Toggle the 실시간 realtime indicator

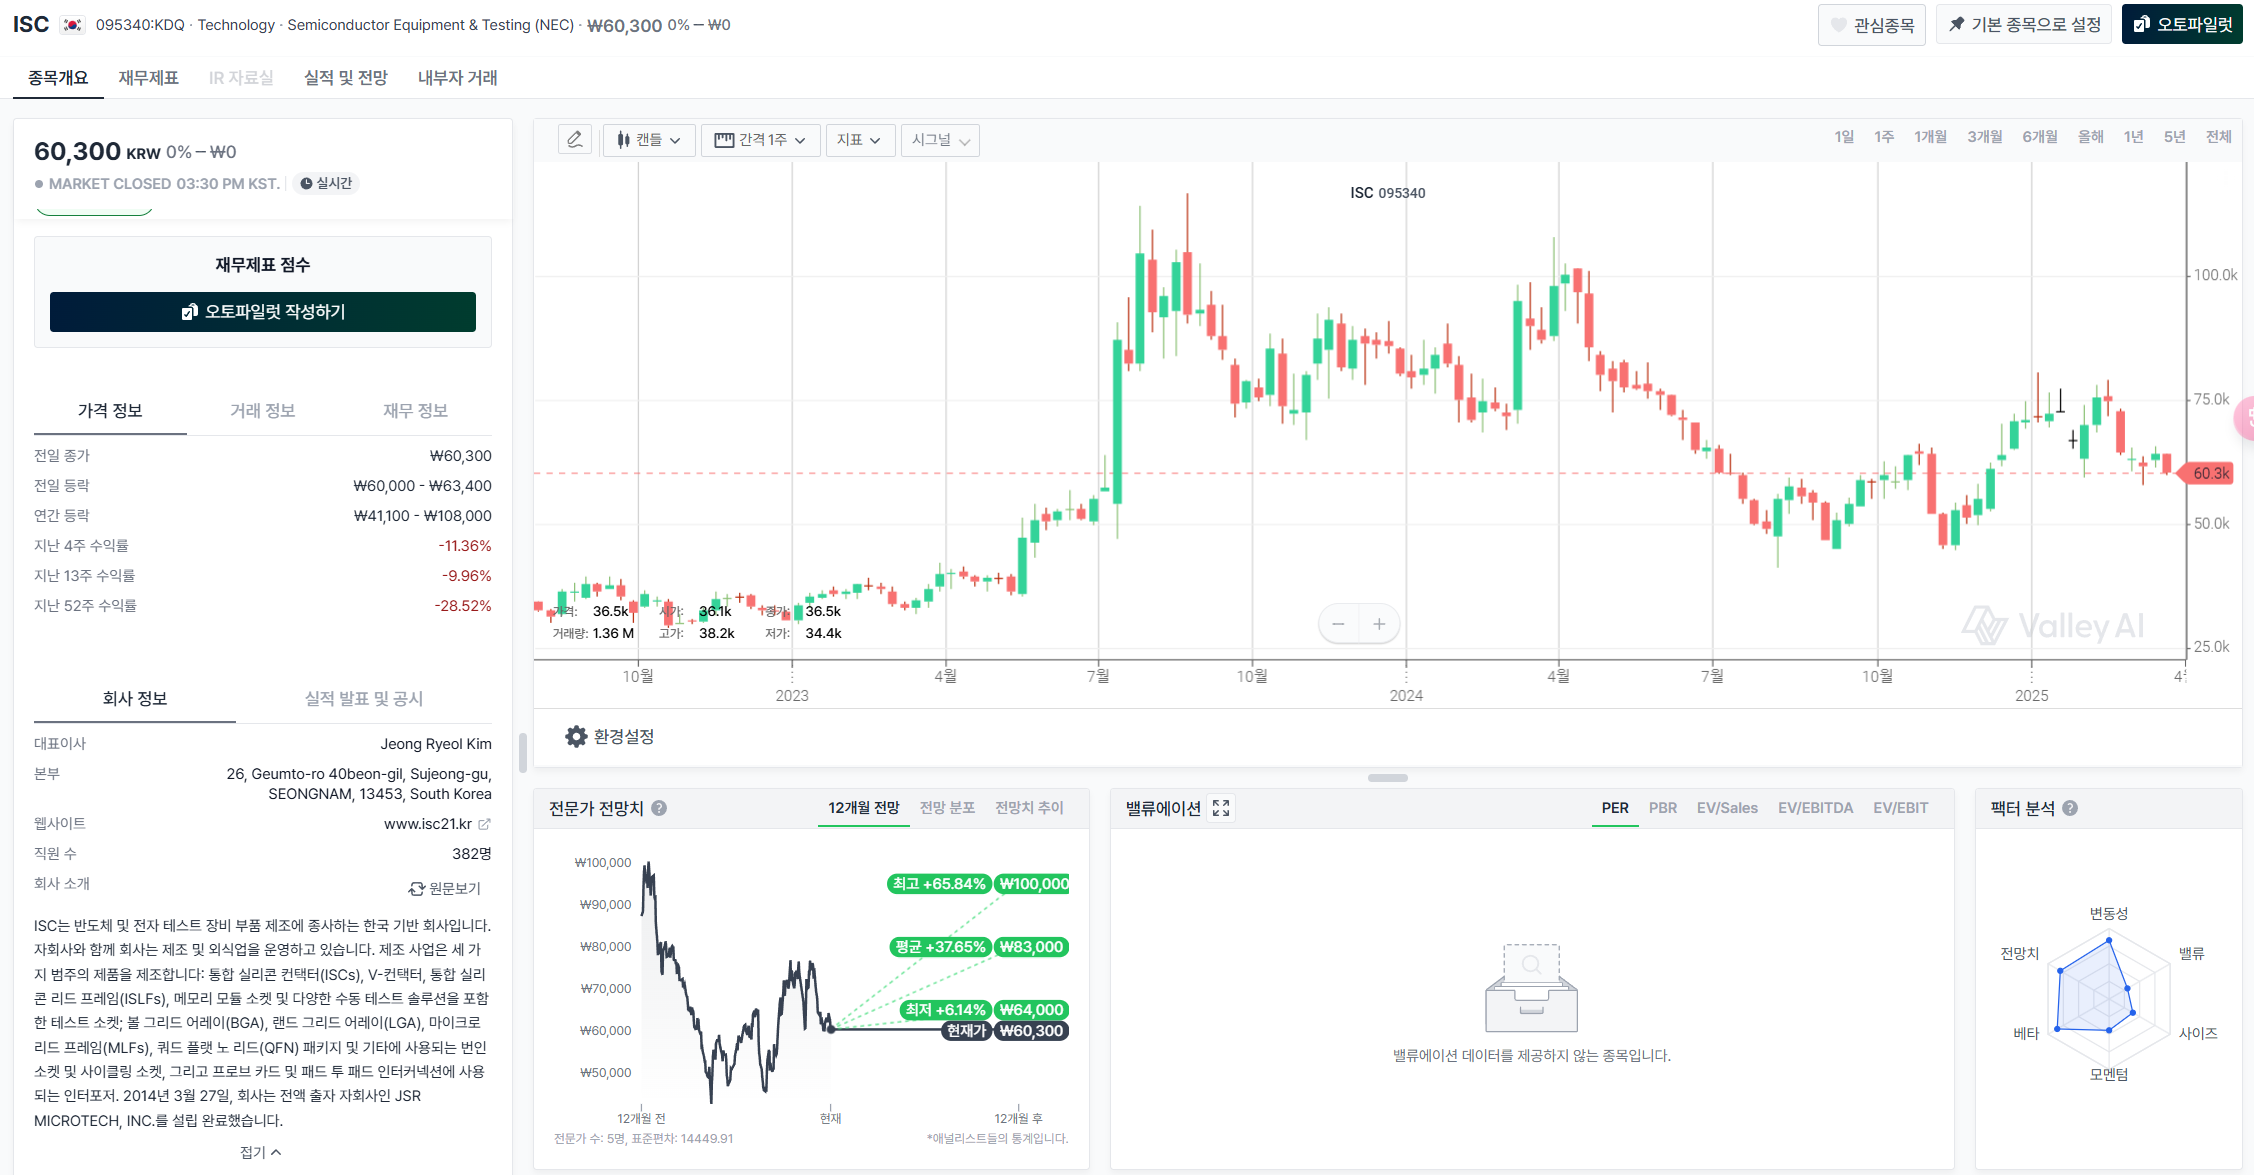coord(326,183)
